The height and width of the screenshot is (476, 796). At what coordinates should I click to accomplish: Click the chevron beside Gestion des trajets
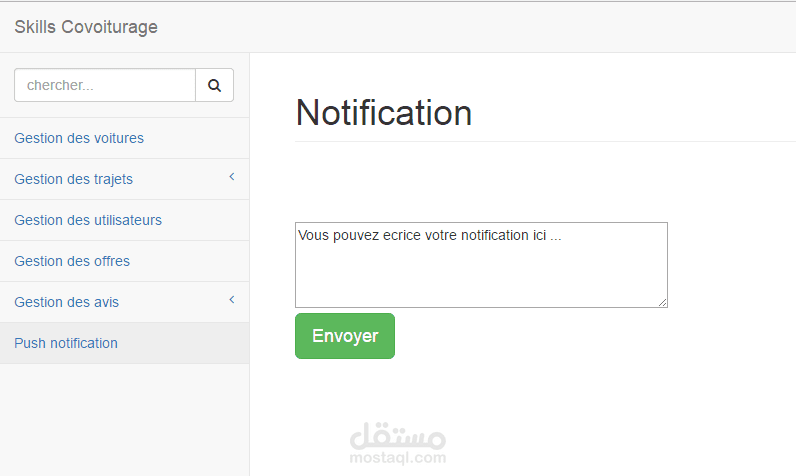[x=232, y=177]
